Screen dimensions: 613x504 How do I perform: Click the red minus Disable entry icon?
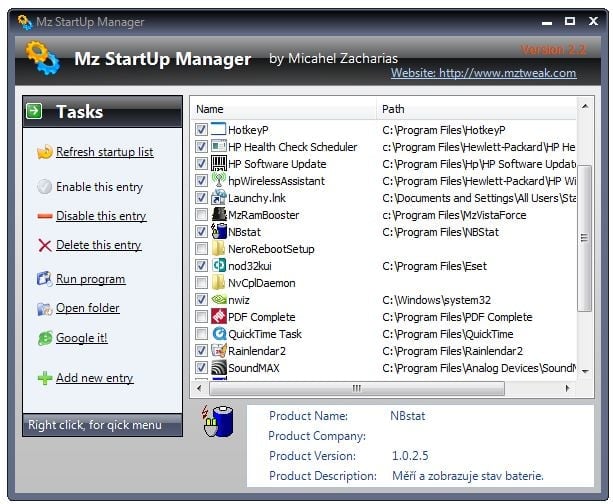(45, 216)
